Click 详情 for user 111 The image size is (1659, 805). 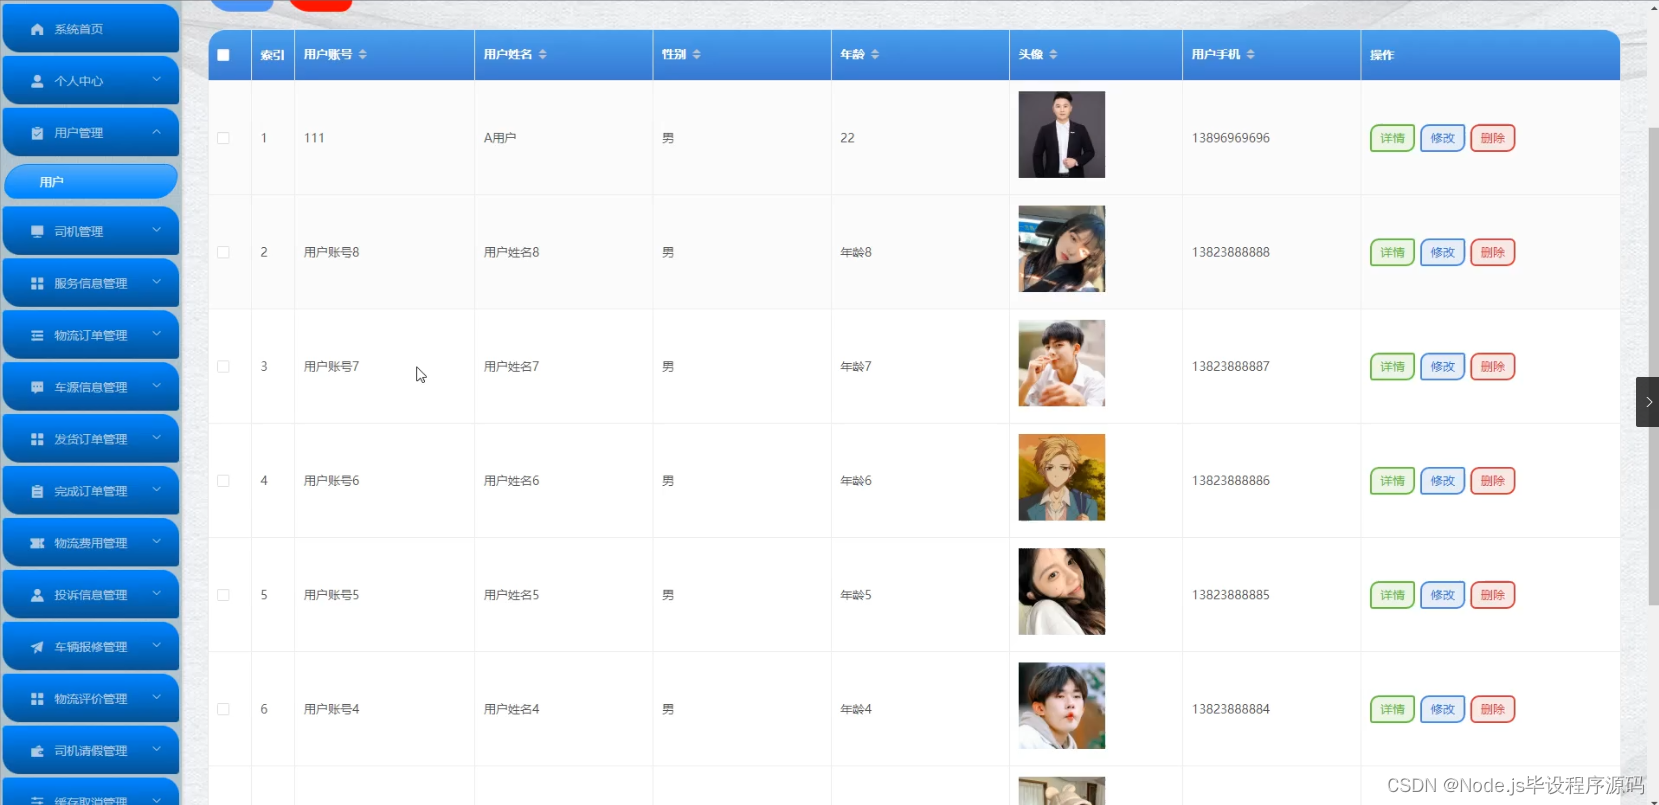pyautogui.click(x=1392, y=138)
